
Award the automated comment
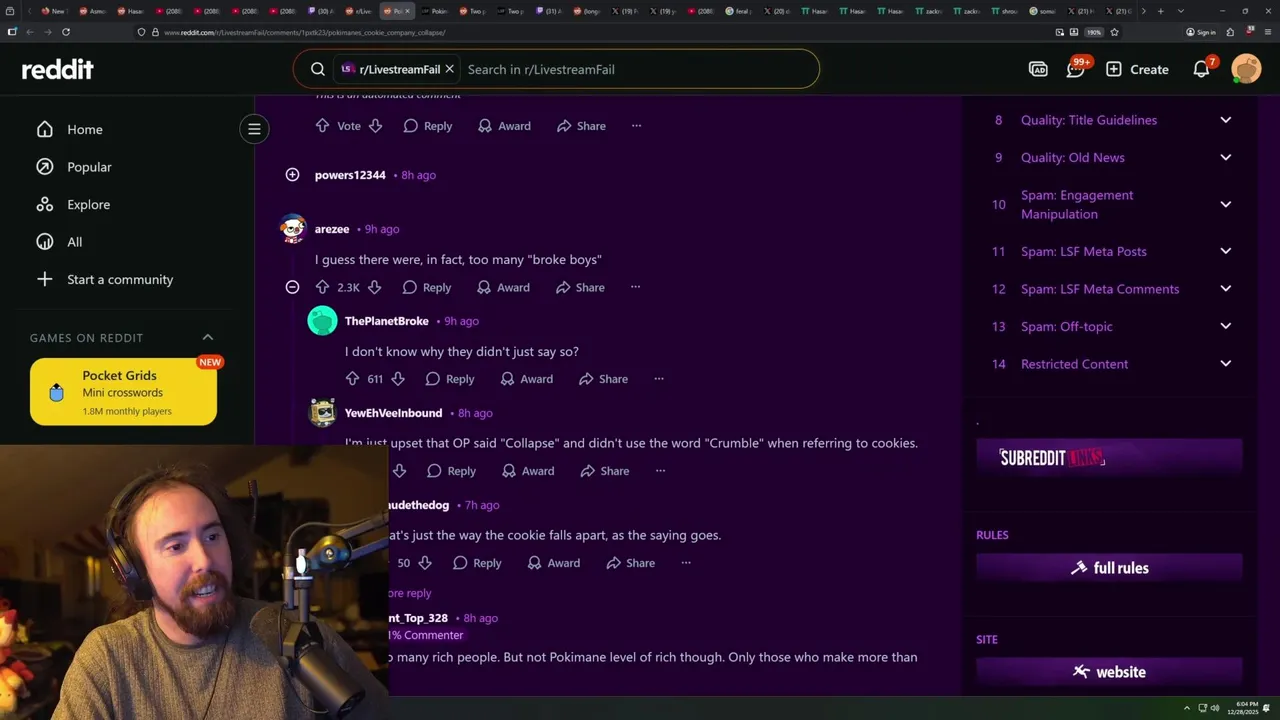click(504, 126)
